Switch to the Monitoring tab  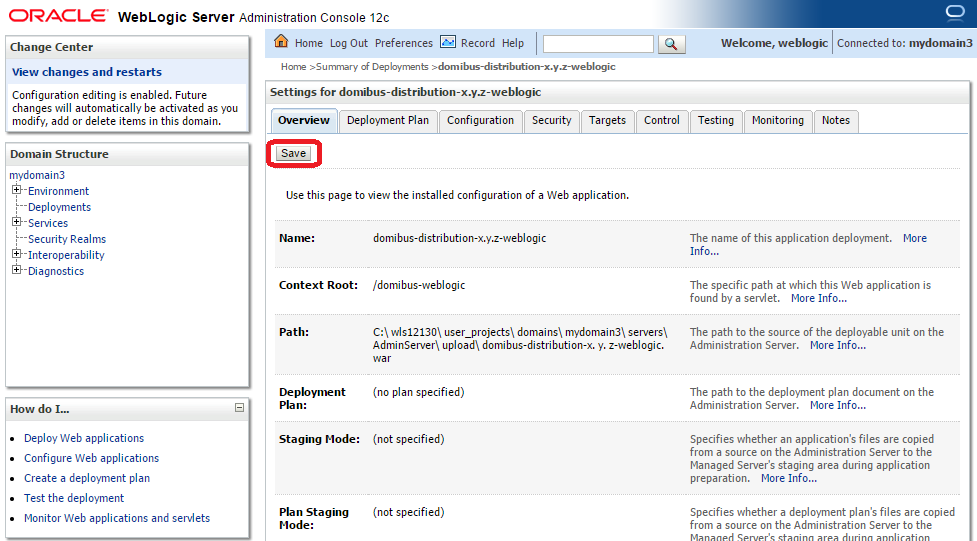coord(778,120)
